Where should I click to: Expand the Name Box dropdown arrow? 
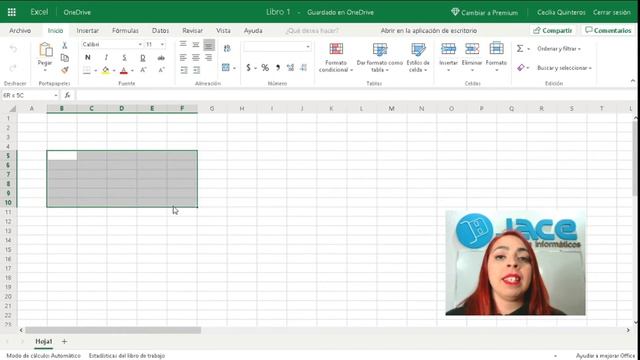(x=56, y=95)
